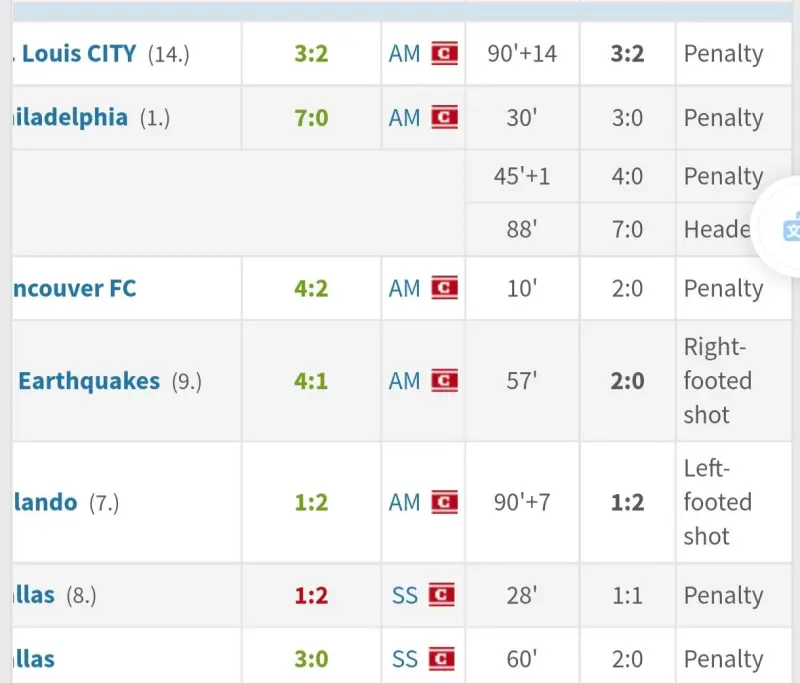Viewport: 800px width, 683px height.
Task: Click the captain icon in Orlando row
Action: click(x=445, y=502)
